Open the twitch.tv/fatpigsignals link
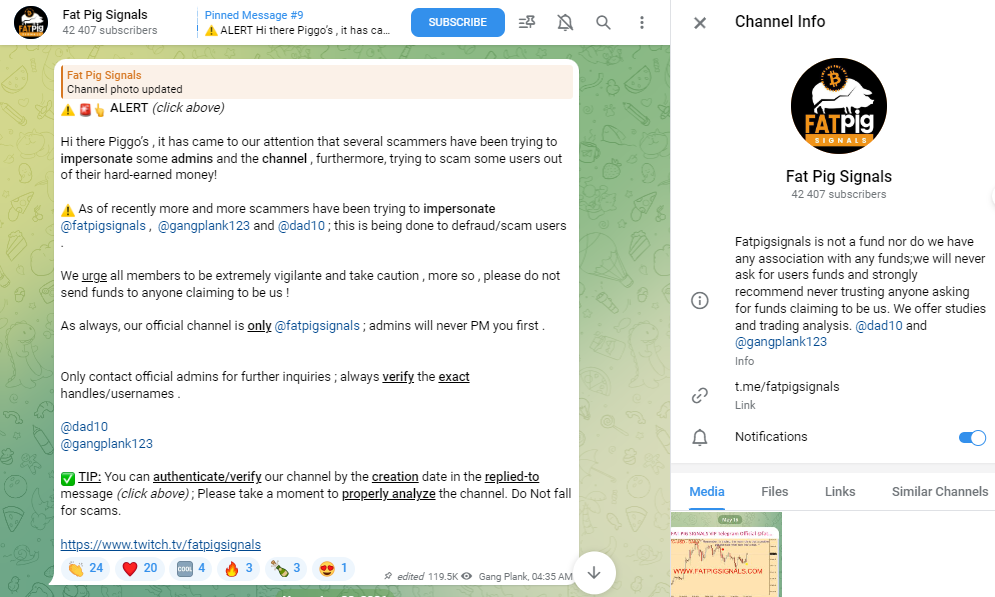The image size is (995, 597). tap(160, 544)
